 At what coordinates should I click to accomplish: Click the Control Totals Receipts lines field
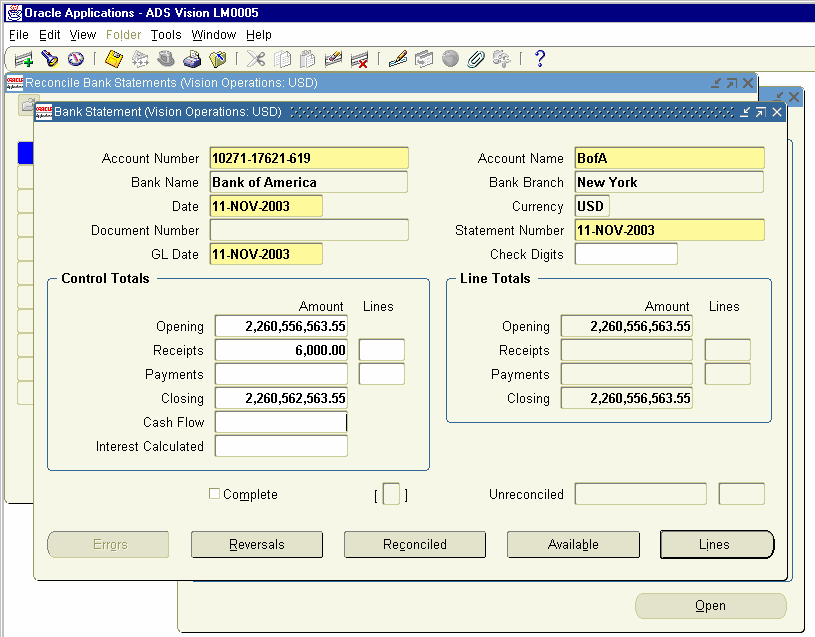point(382,350)
